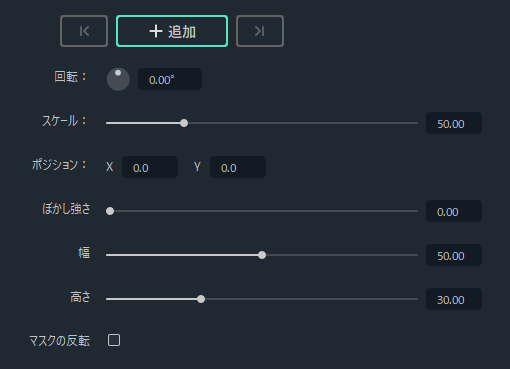510x369 pixels.
Task: Click the 幅 value field 50.00
Action: point(454,255)
